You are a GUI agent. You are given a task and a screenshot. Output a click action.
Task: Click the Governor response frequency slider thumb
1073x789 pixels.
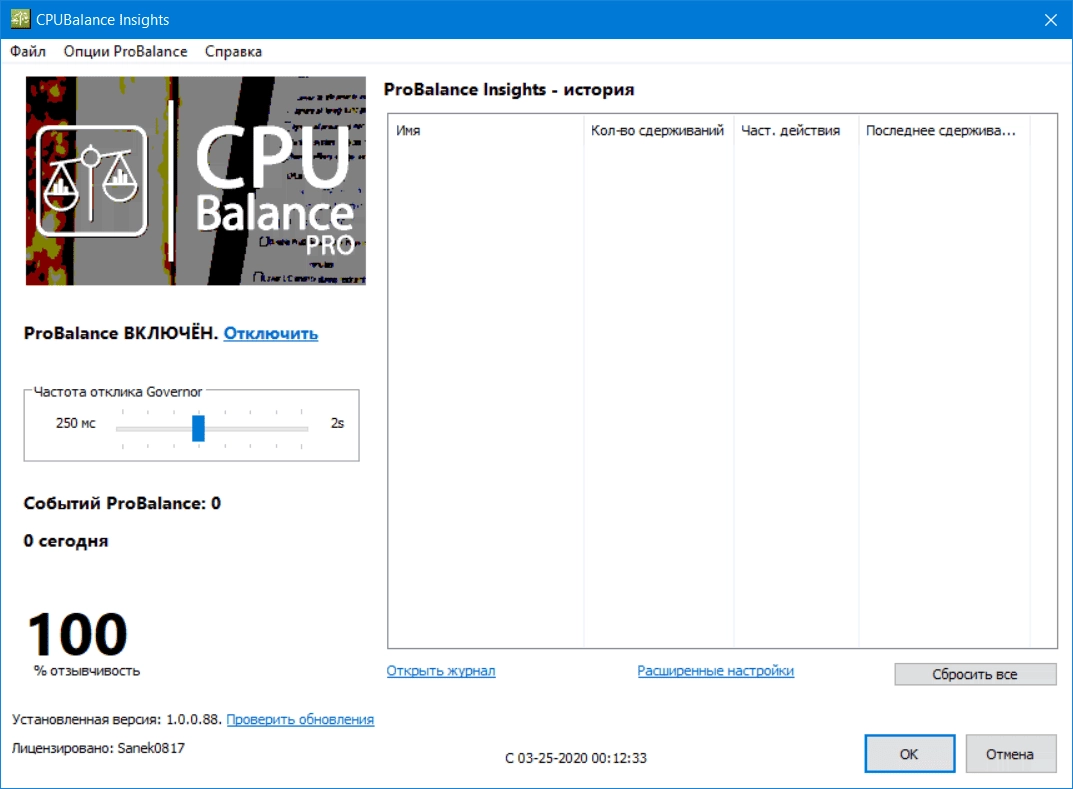point(198,428)
